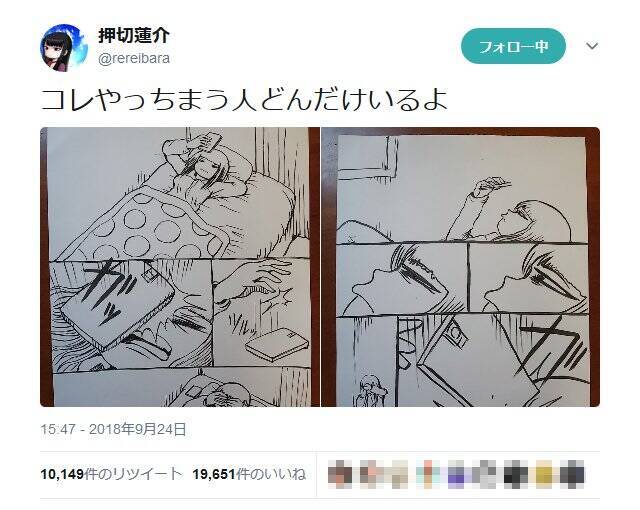The image size is (640, 510).
Task: Click the third blurred liker avatar
Action: 398,474
